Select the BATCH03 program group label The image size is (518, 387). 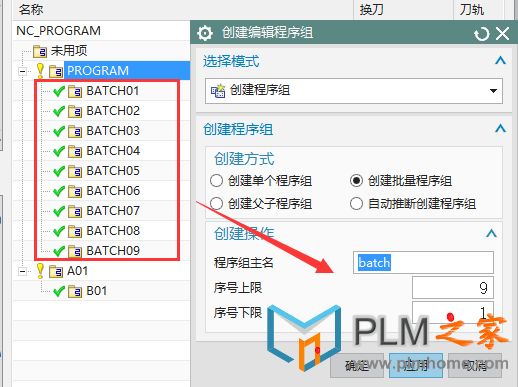tap(113, 131)
